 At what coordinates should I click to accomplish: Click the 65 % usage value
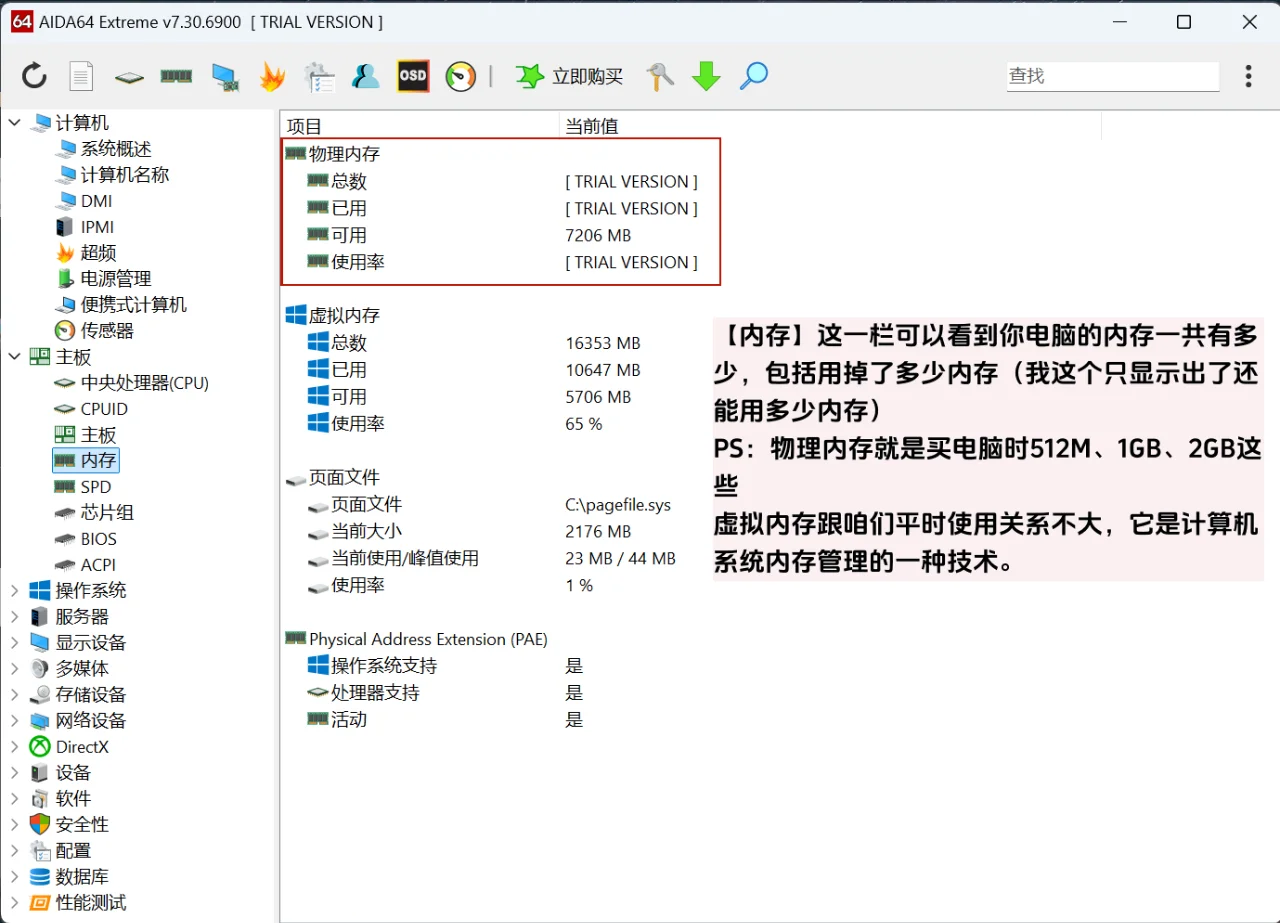[584, 424]
